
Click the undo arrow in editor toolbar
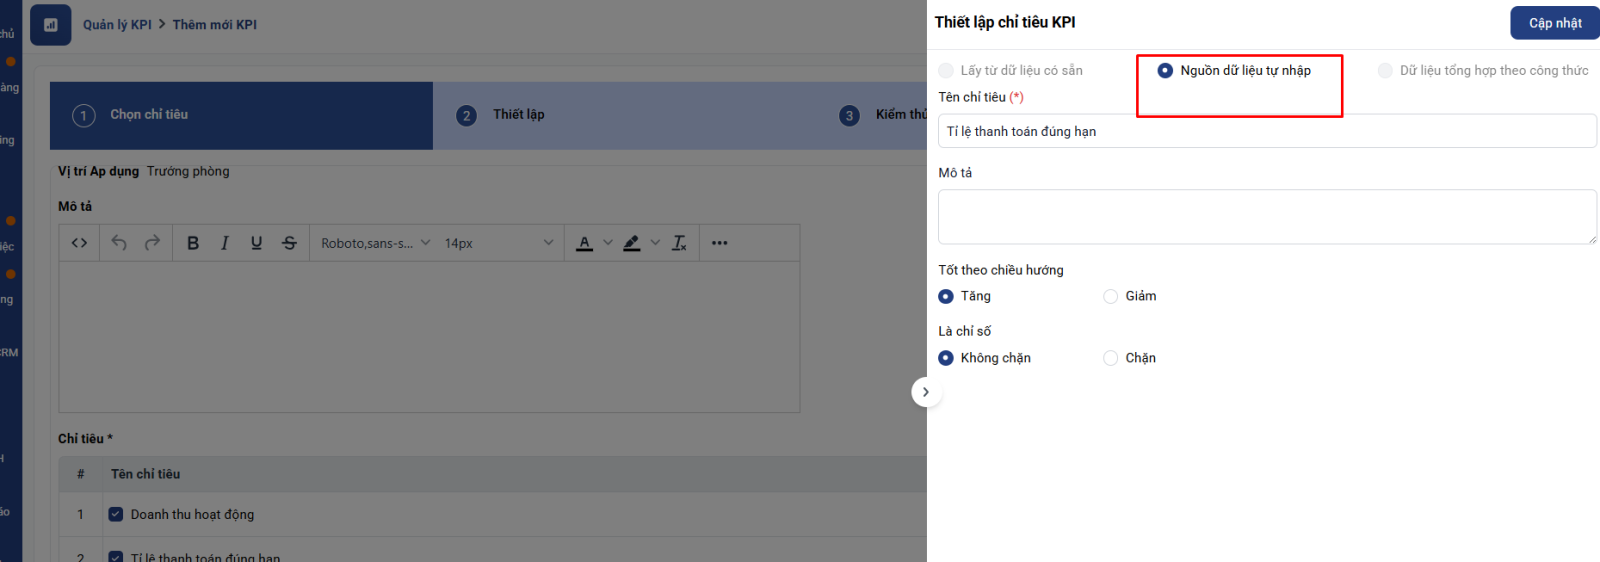pyautogui.click(x=119, y=243)
